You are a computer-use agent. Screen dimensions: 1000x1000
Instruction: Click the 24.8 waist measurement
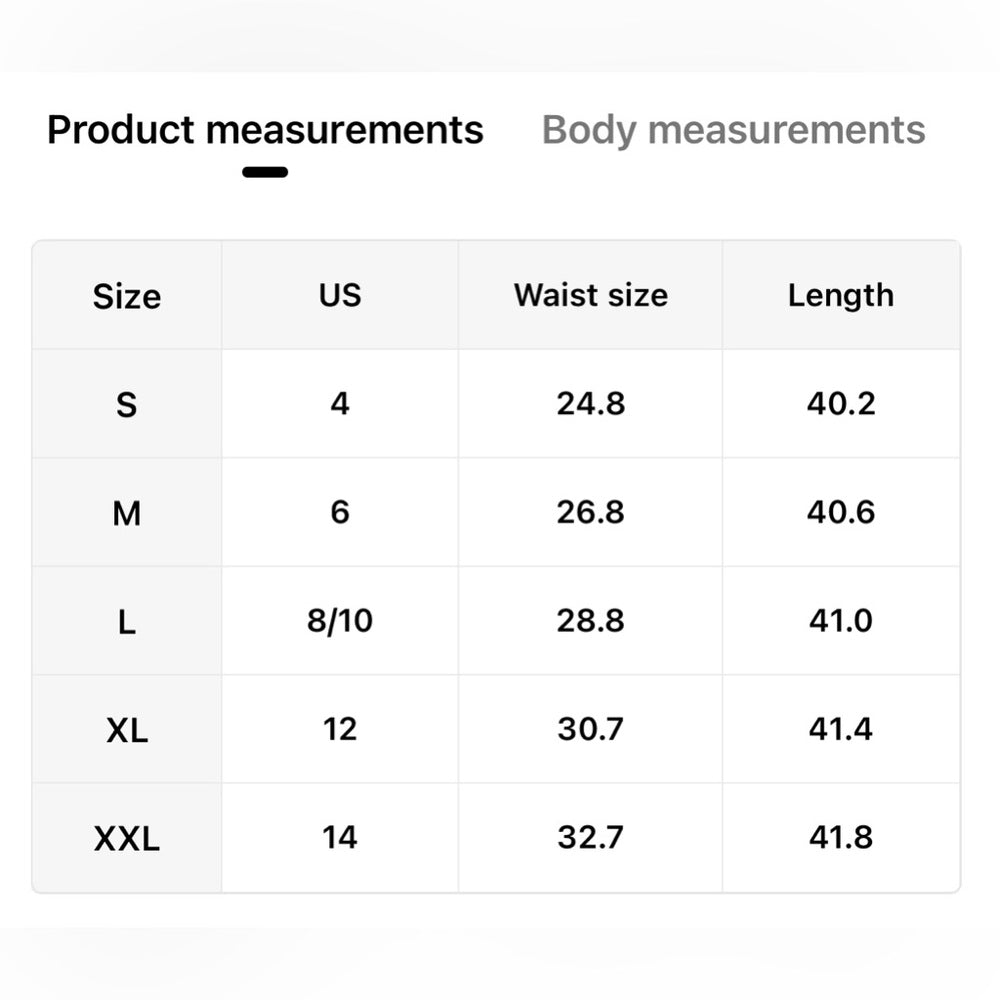[x=590, y=404]
